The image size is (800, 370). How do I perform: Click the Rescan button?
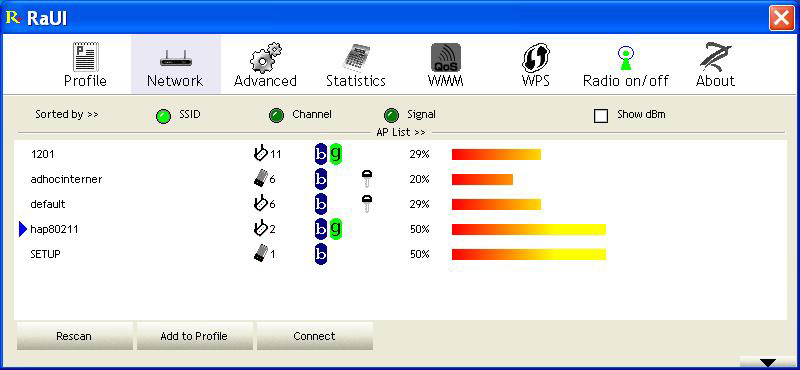(74, 336)
